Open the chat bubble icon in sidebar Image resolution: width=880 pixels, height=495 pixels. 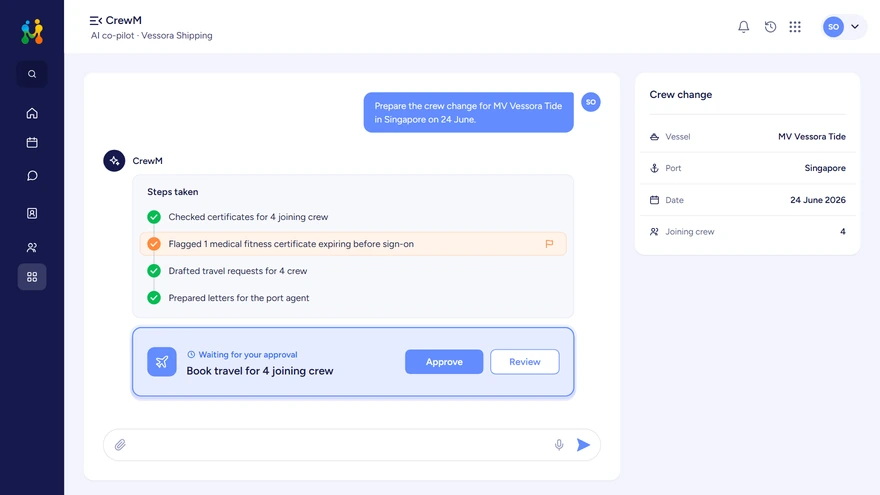point(32,176)
